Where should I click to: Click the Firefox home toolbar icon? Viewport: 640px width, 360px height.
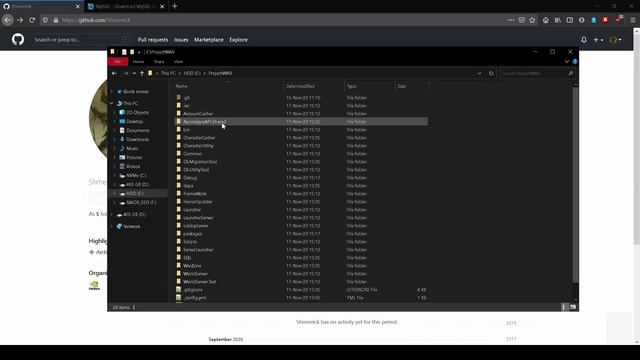(546, 20)
